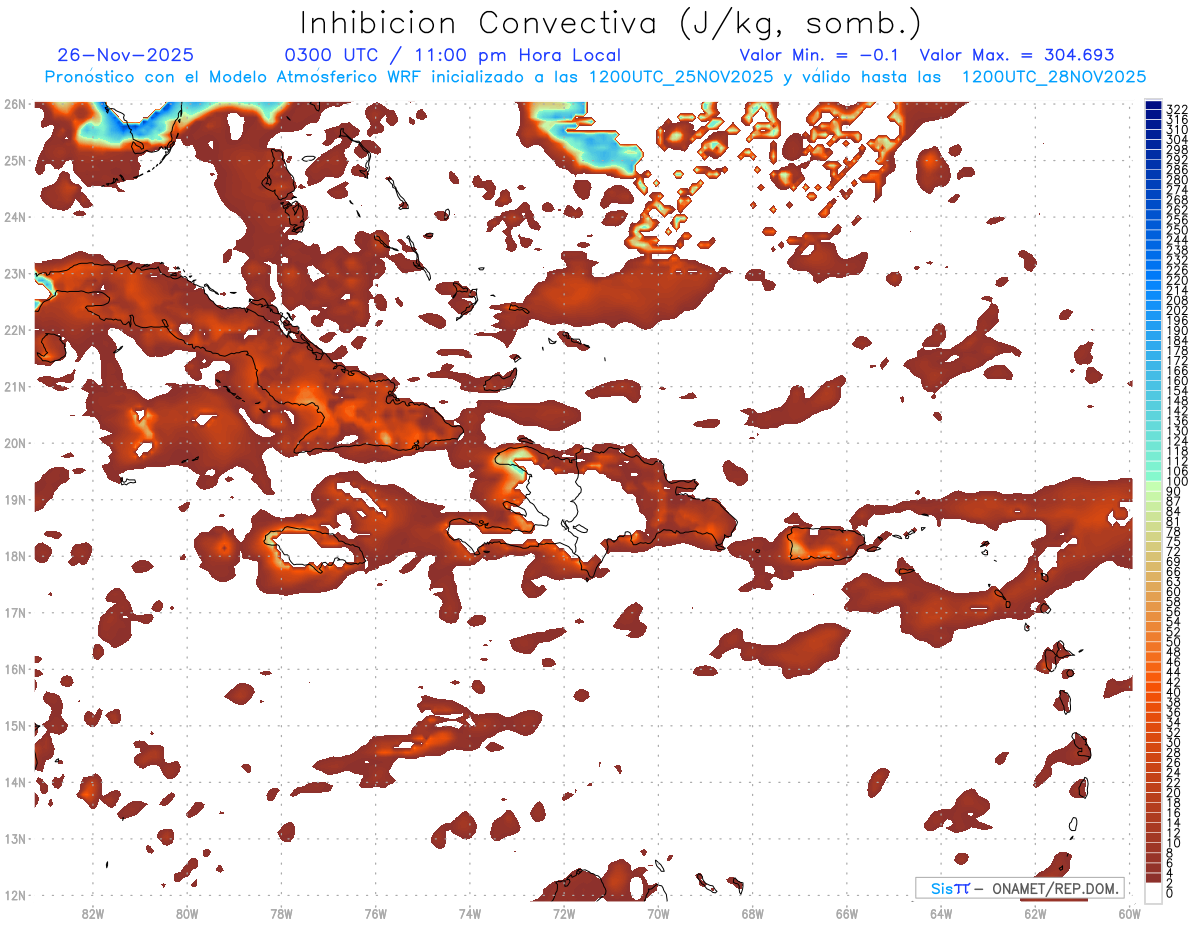The image size is (1200, 927).
Task: Click the dark blue 322 color bar swatch
Action: (1153, 105)
